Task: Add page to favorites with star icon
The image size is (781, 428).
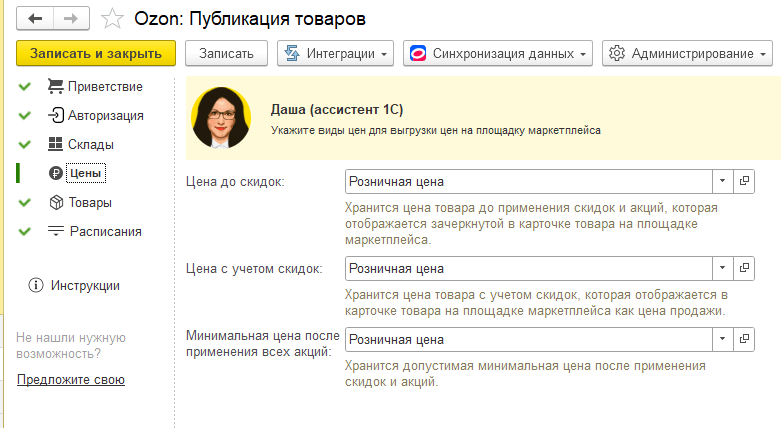Action: tap(112, 19)
